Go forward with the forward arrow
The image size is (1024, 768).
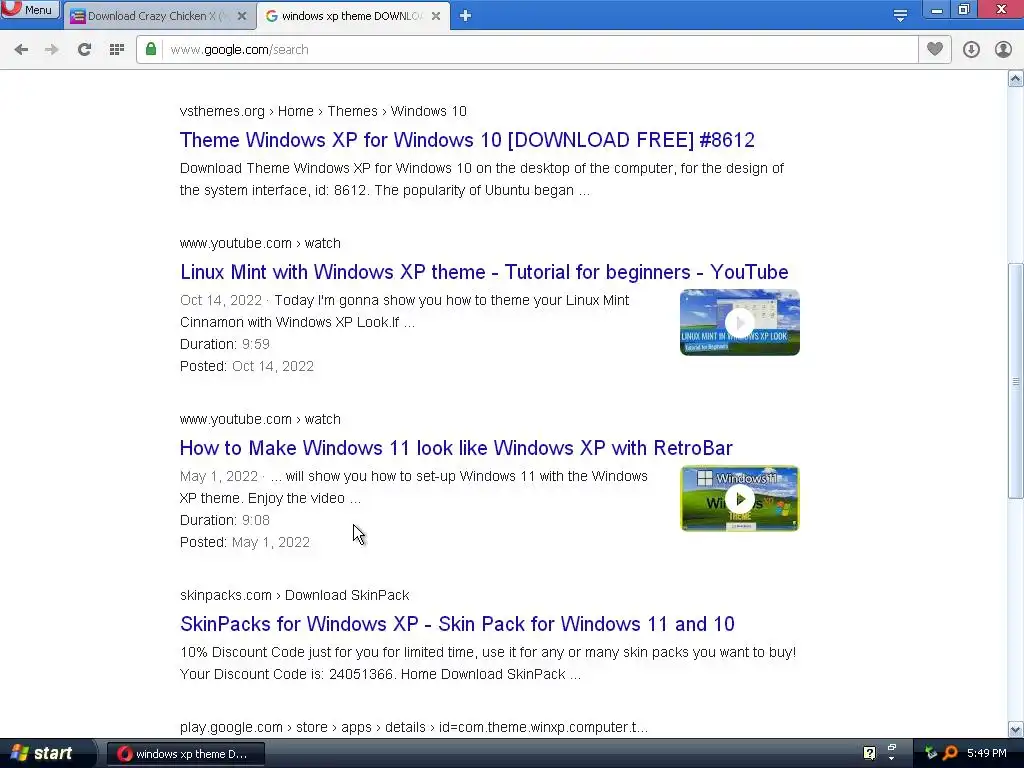(52, 50)
